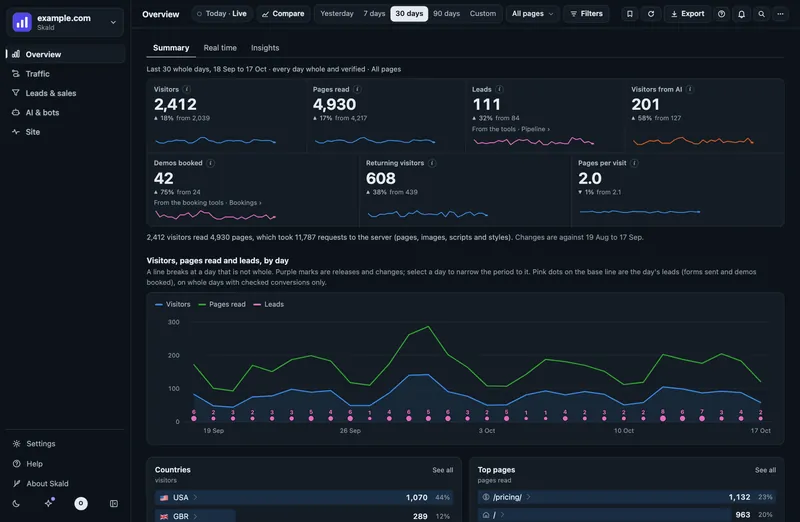This screenshot has height=522, width=800.
Task: Open notifications bell icon
Action: pyautogui.click(x=741, y=14)
